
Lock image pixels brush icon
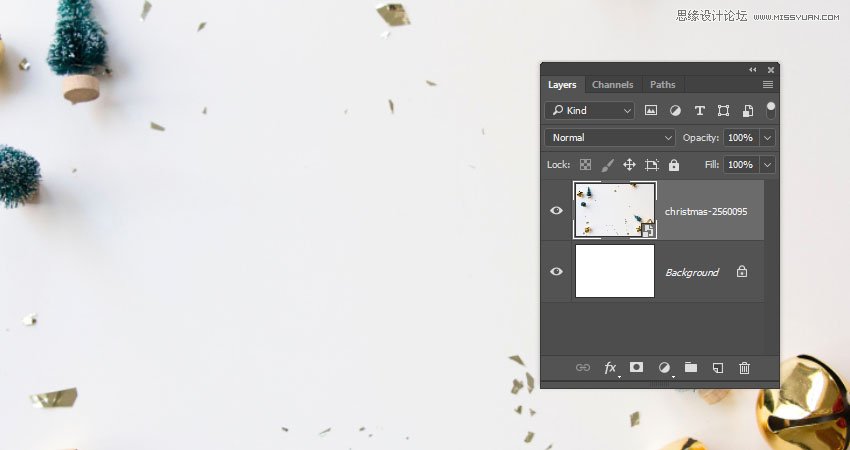point(607,165)
